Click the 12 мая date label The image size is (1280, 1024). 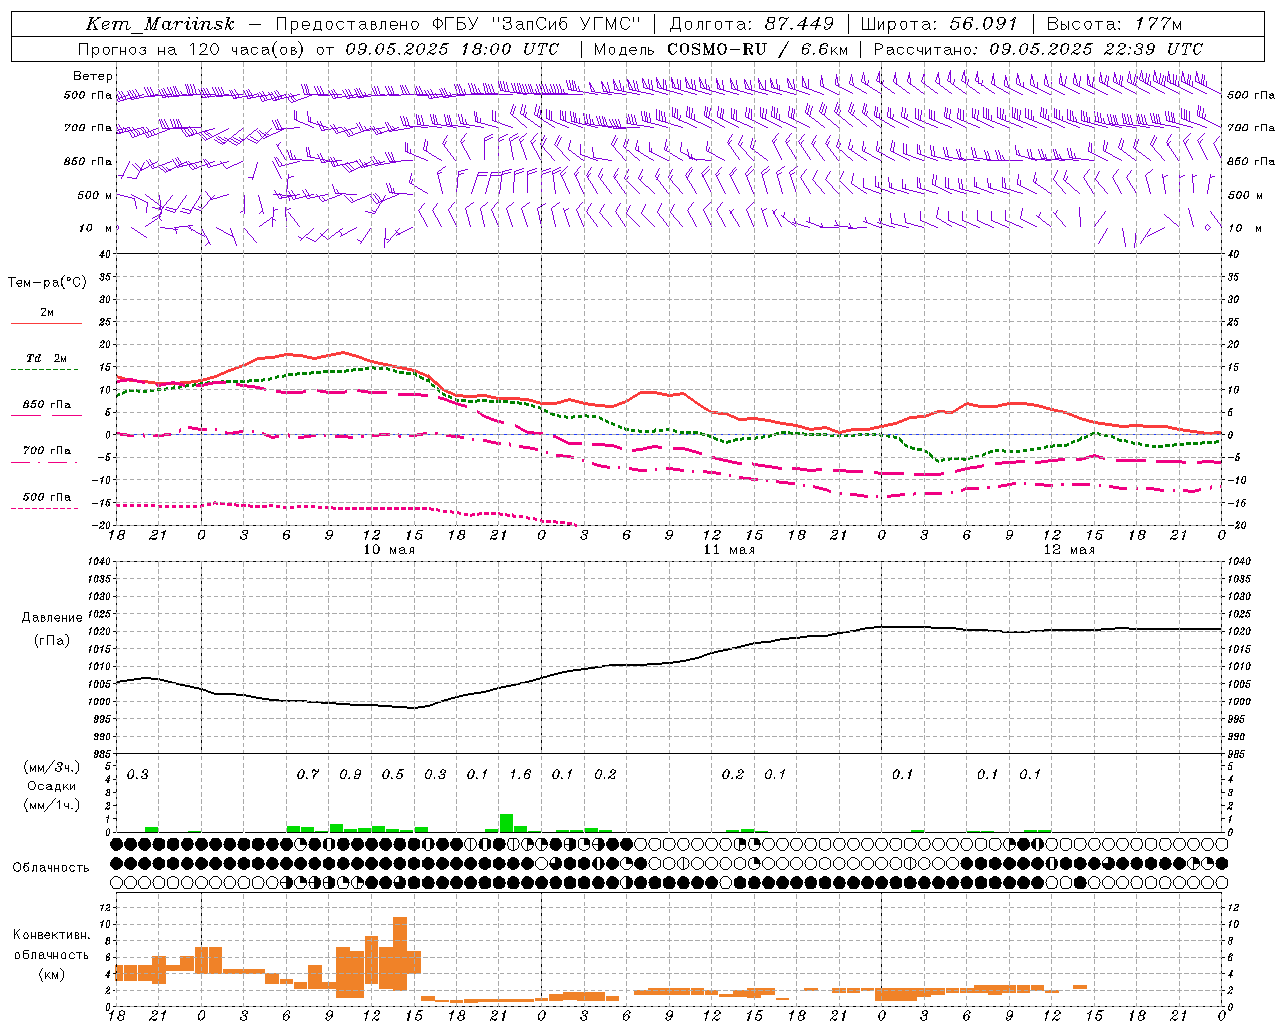click(1069, 550)
